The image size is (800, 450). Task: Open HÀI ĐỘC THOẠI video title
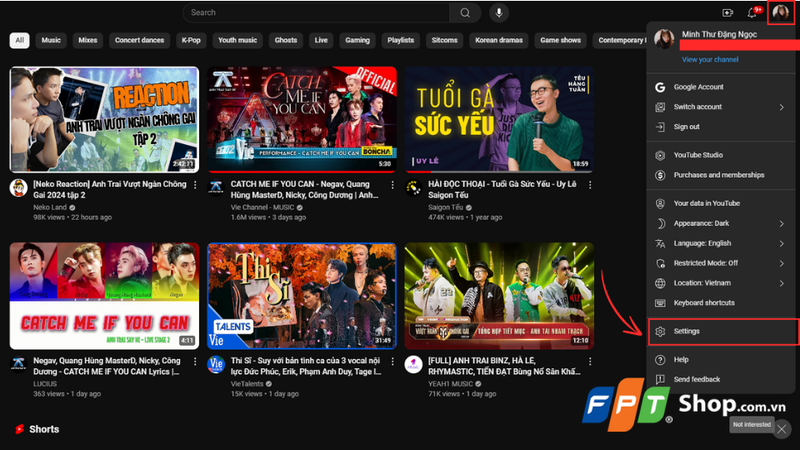point(502,190)
